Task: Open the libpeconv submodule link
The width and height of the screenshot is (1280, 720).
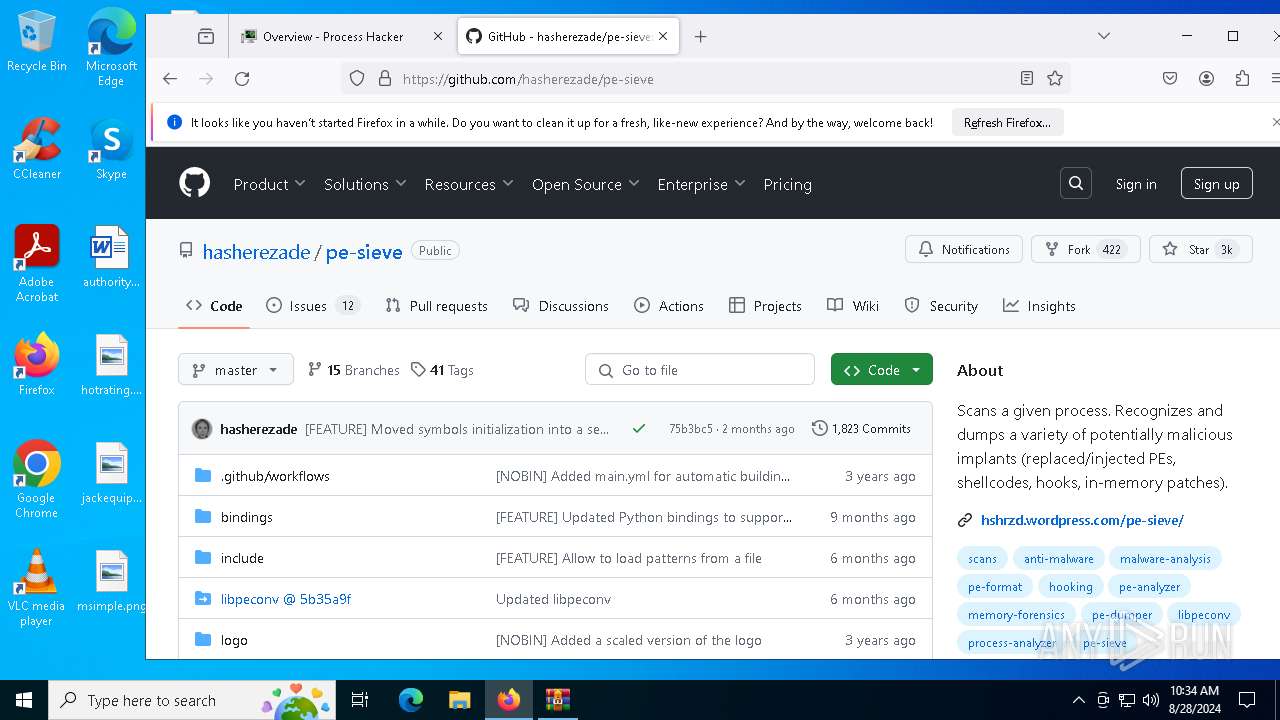Action: 285,599
